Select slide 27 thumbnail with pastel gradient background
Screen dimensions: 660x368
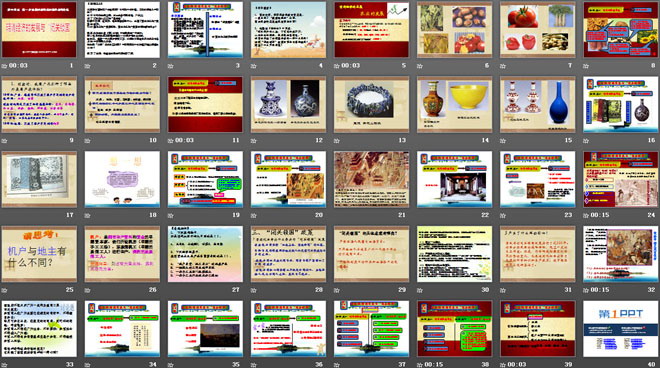coord(205,254)
